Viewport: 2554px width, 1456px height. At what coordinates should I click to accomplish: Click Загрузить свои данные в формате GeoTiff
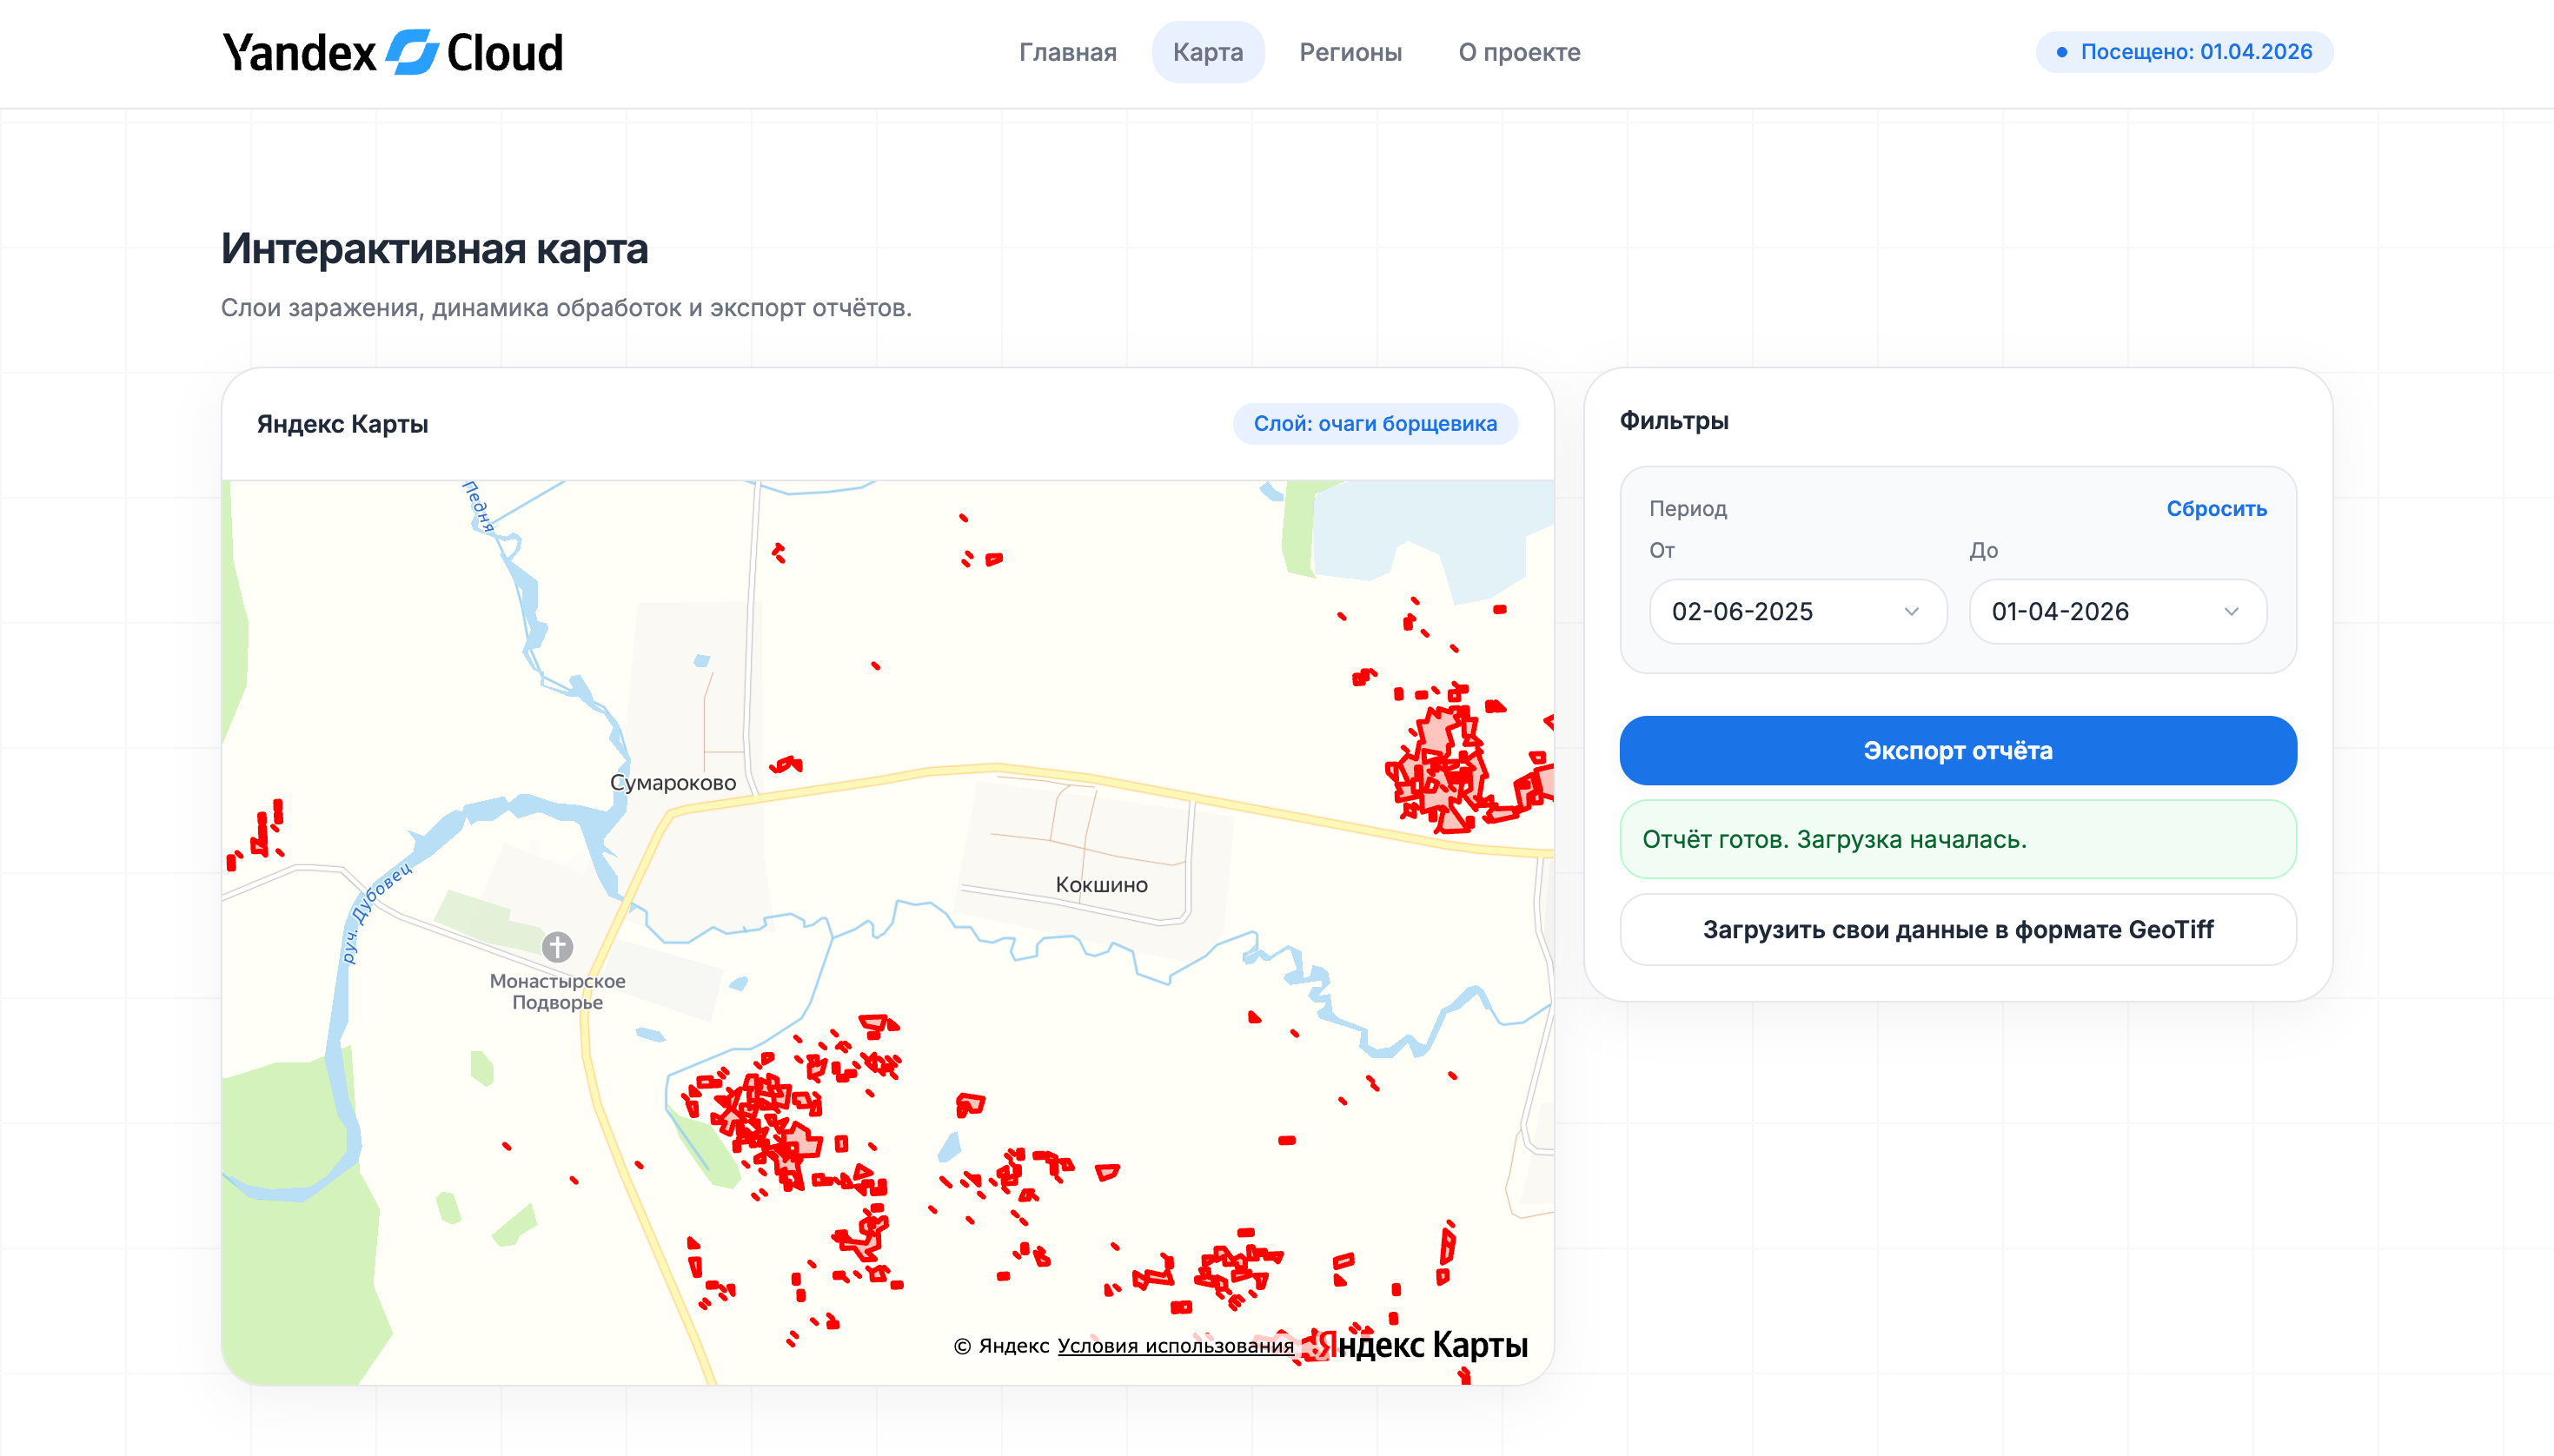coord(1957,929)
